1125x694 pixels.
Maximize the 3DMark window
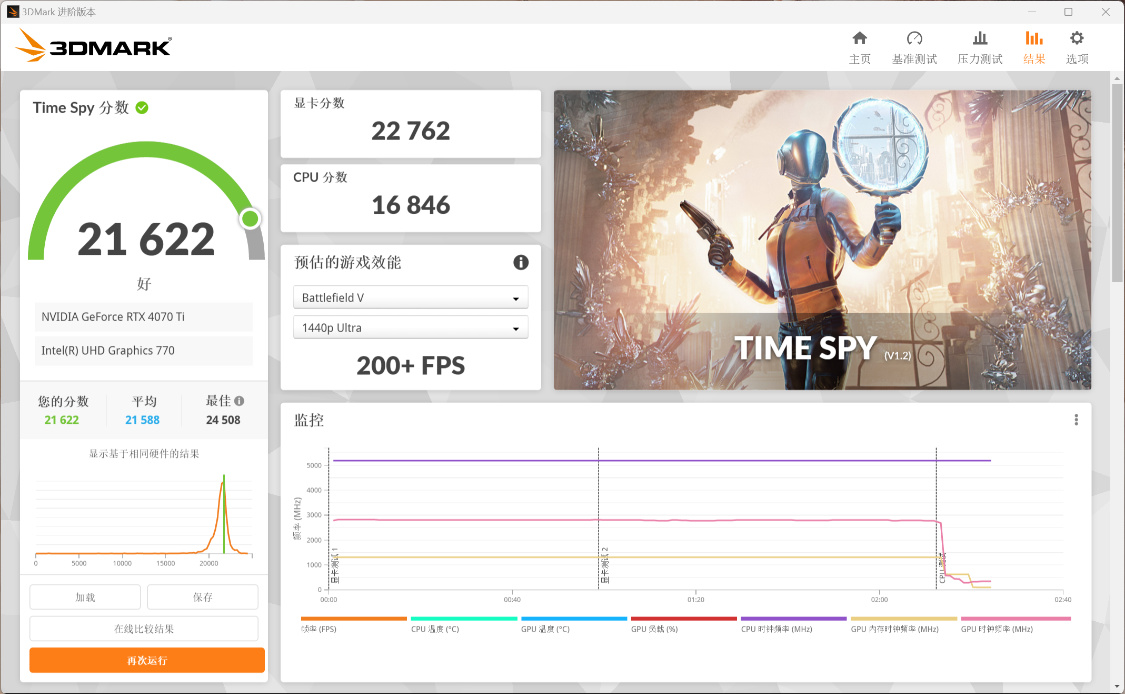[x=1068, y=11]
